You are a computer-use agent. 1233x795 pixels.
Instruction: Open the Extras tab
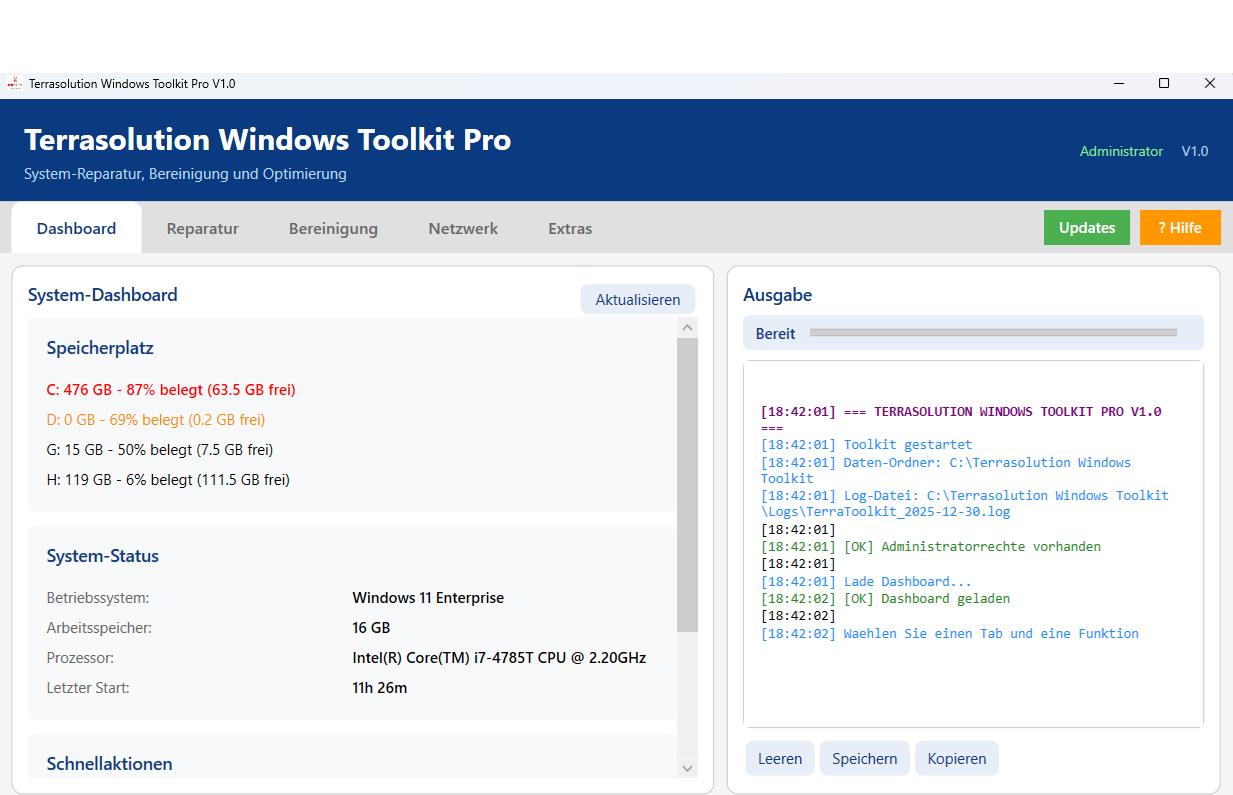click(570, 228)
